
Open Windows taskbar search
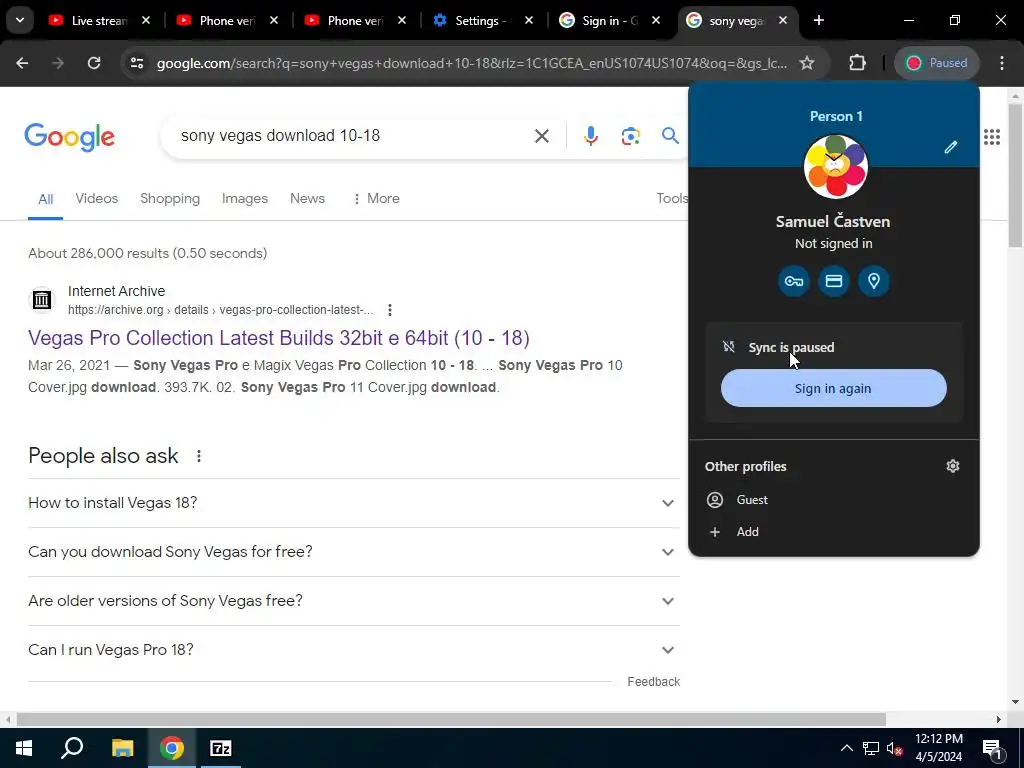[x=72, y=748]
